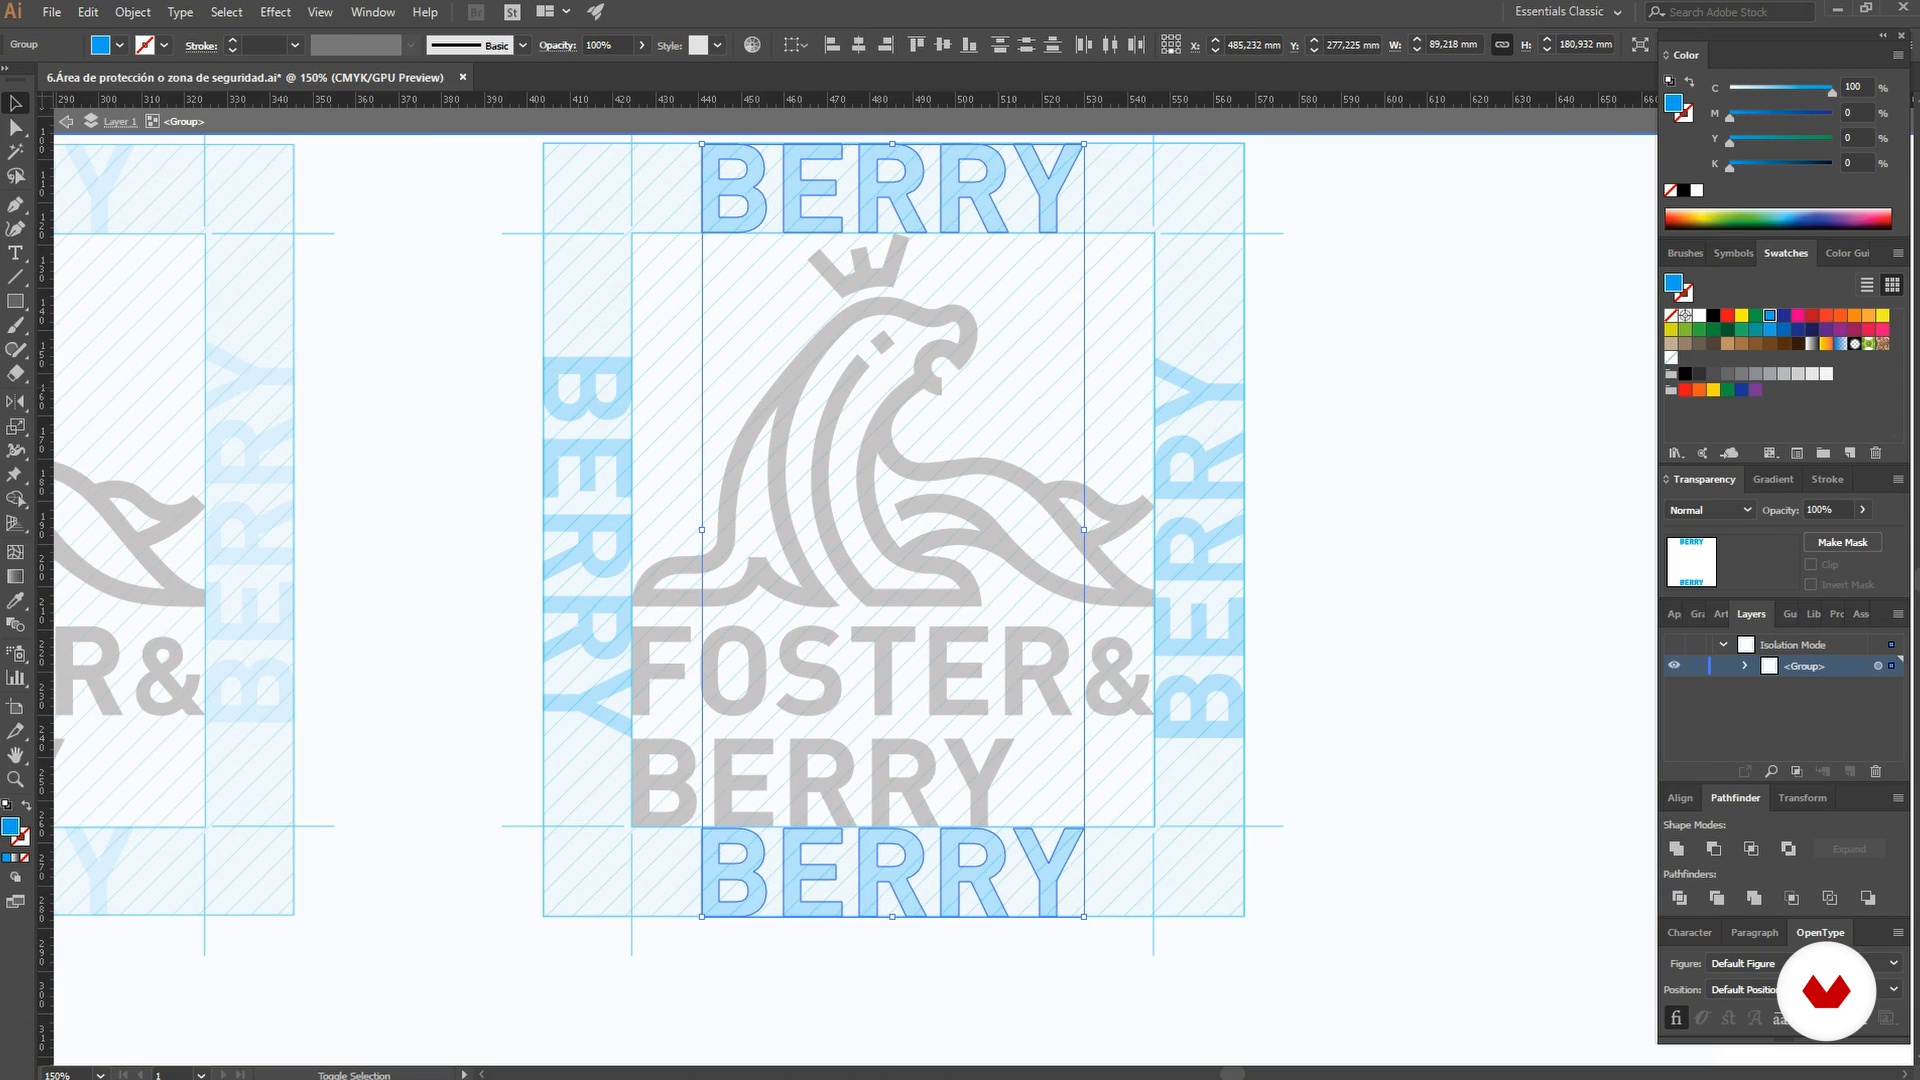Click the target circle of <Group> layer
The width and height of the screenshot is (1920, 1080).
coord(1878,666)
